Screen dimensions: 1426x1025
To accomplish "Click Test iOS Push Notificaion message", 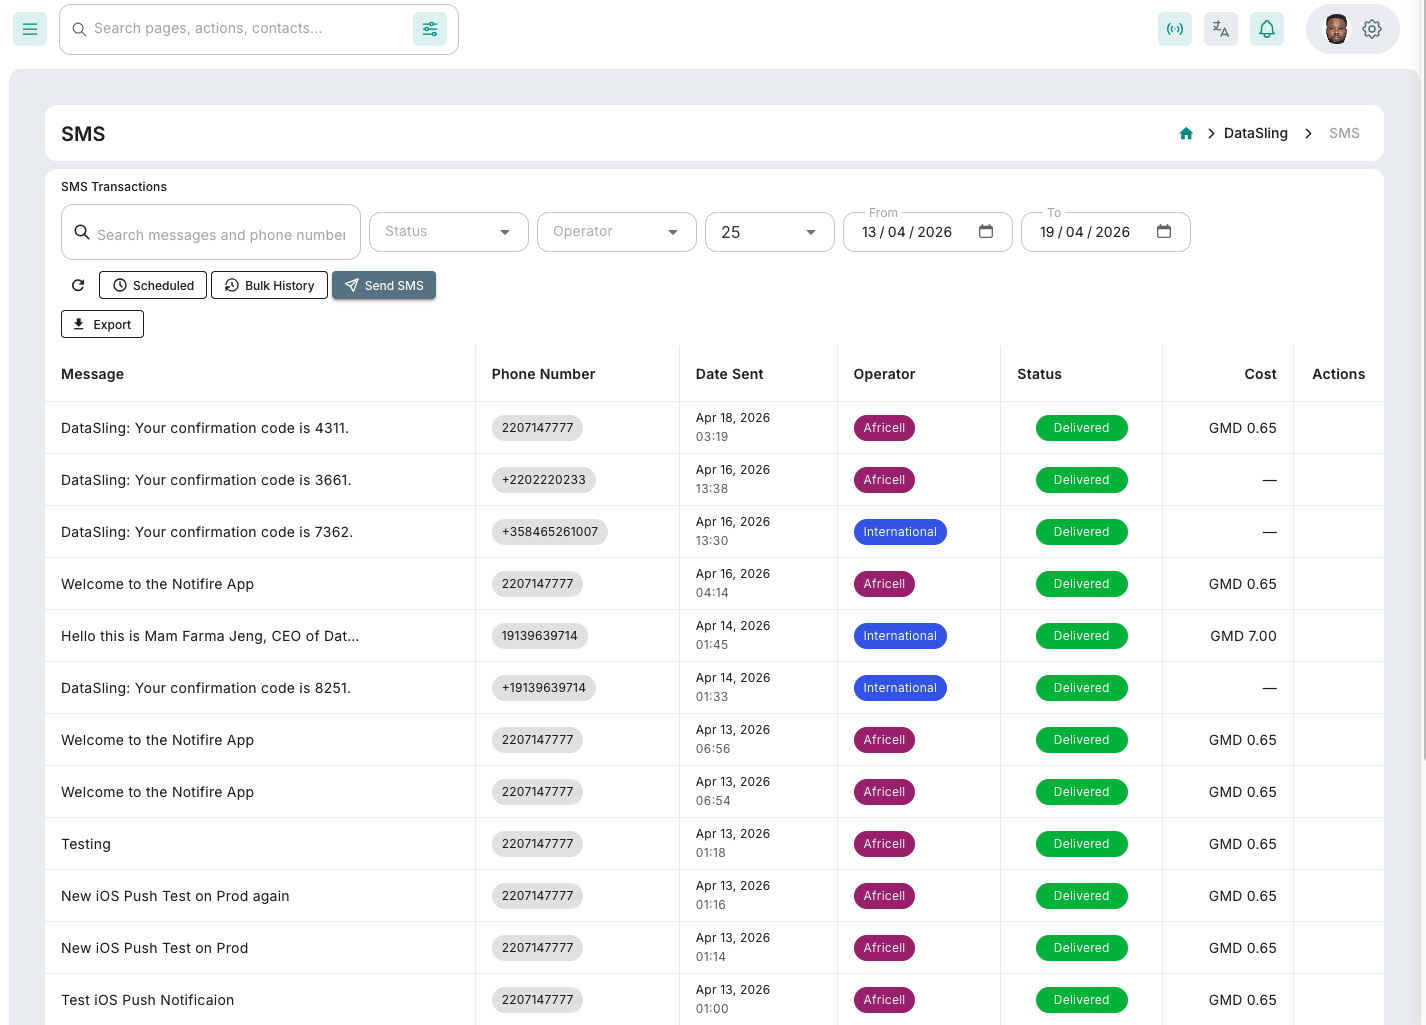I will click(x=147, y=1000).
